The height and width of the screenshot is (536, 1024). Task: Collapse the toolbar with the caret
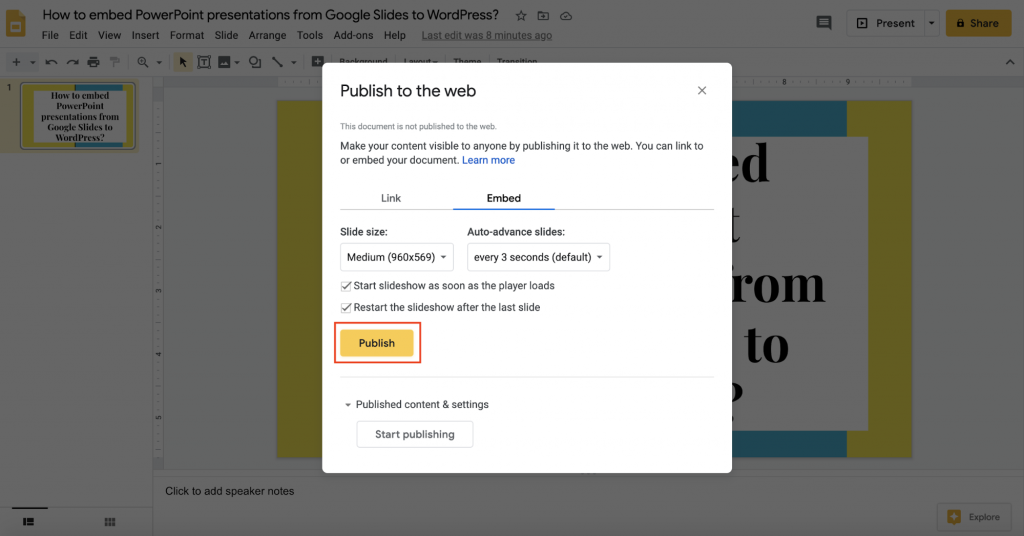click(1010, 62)
